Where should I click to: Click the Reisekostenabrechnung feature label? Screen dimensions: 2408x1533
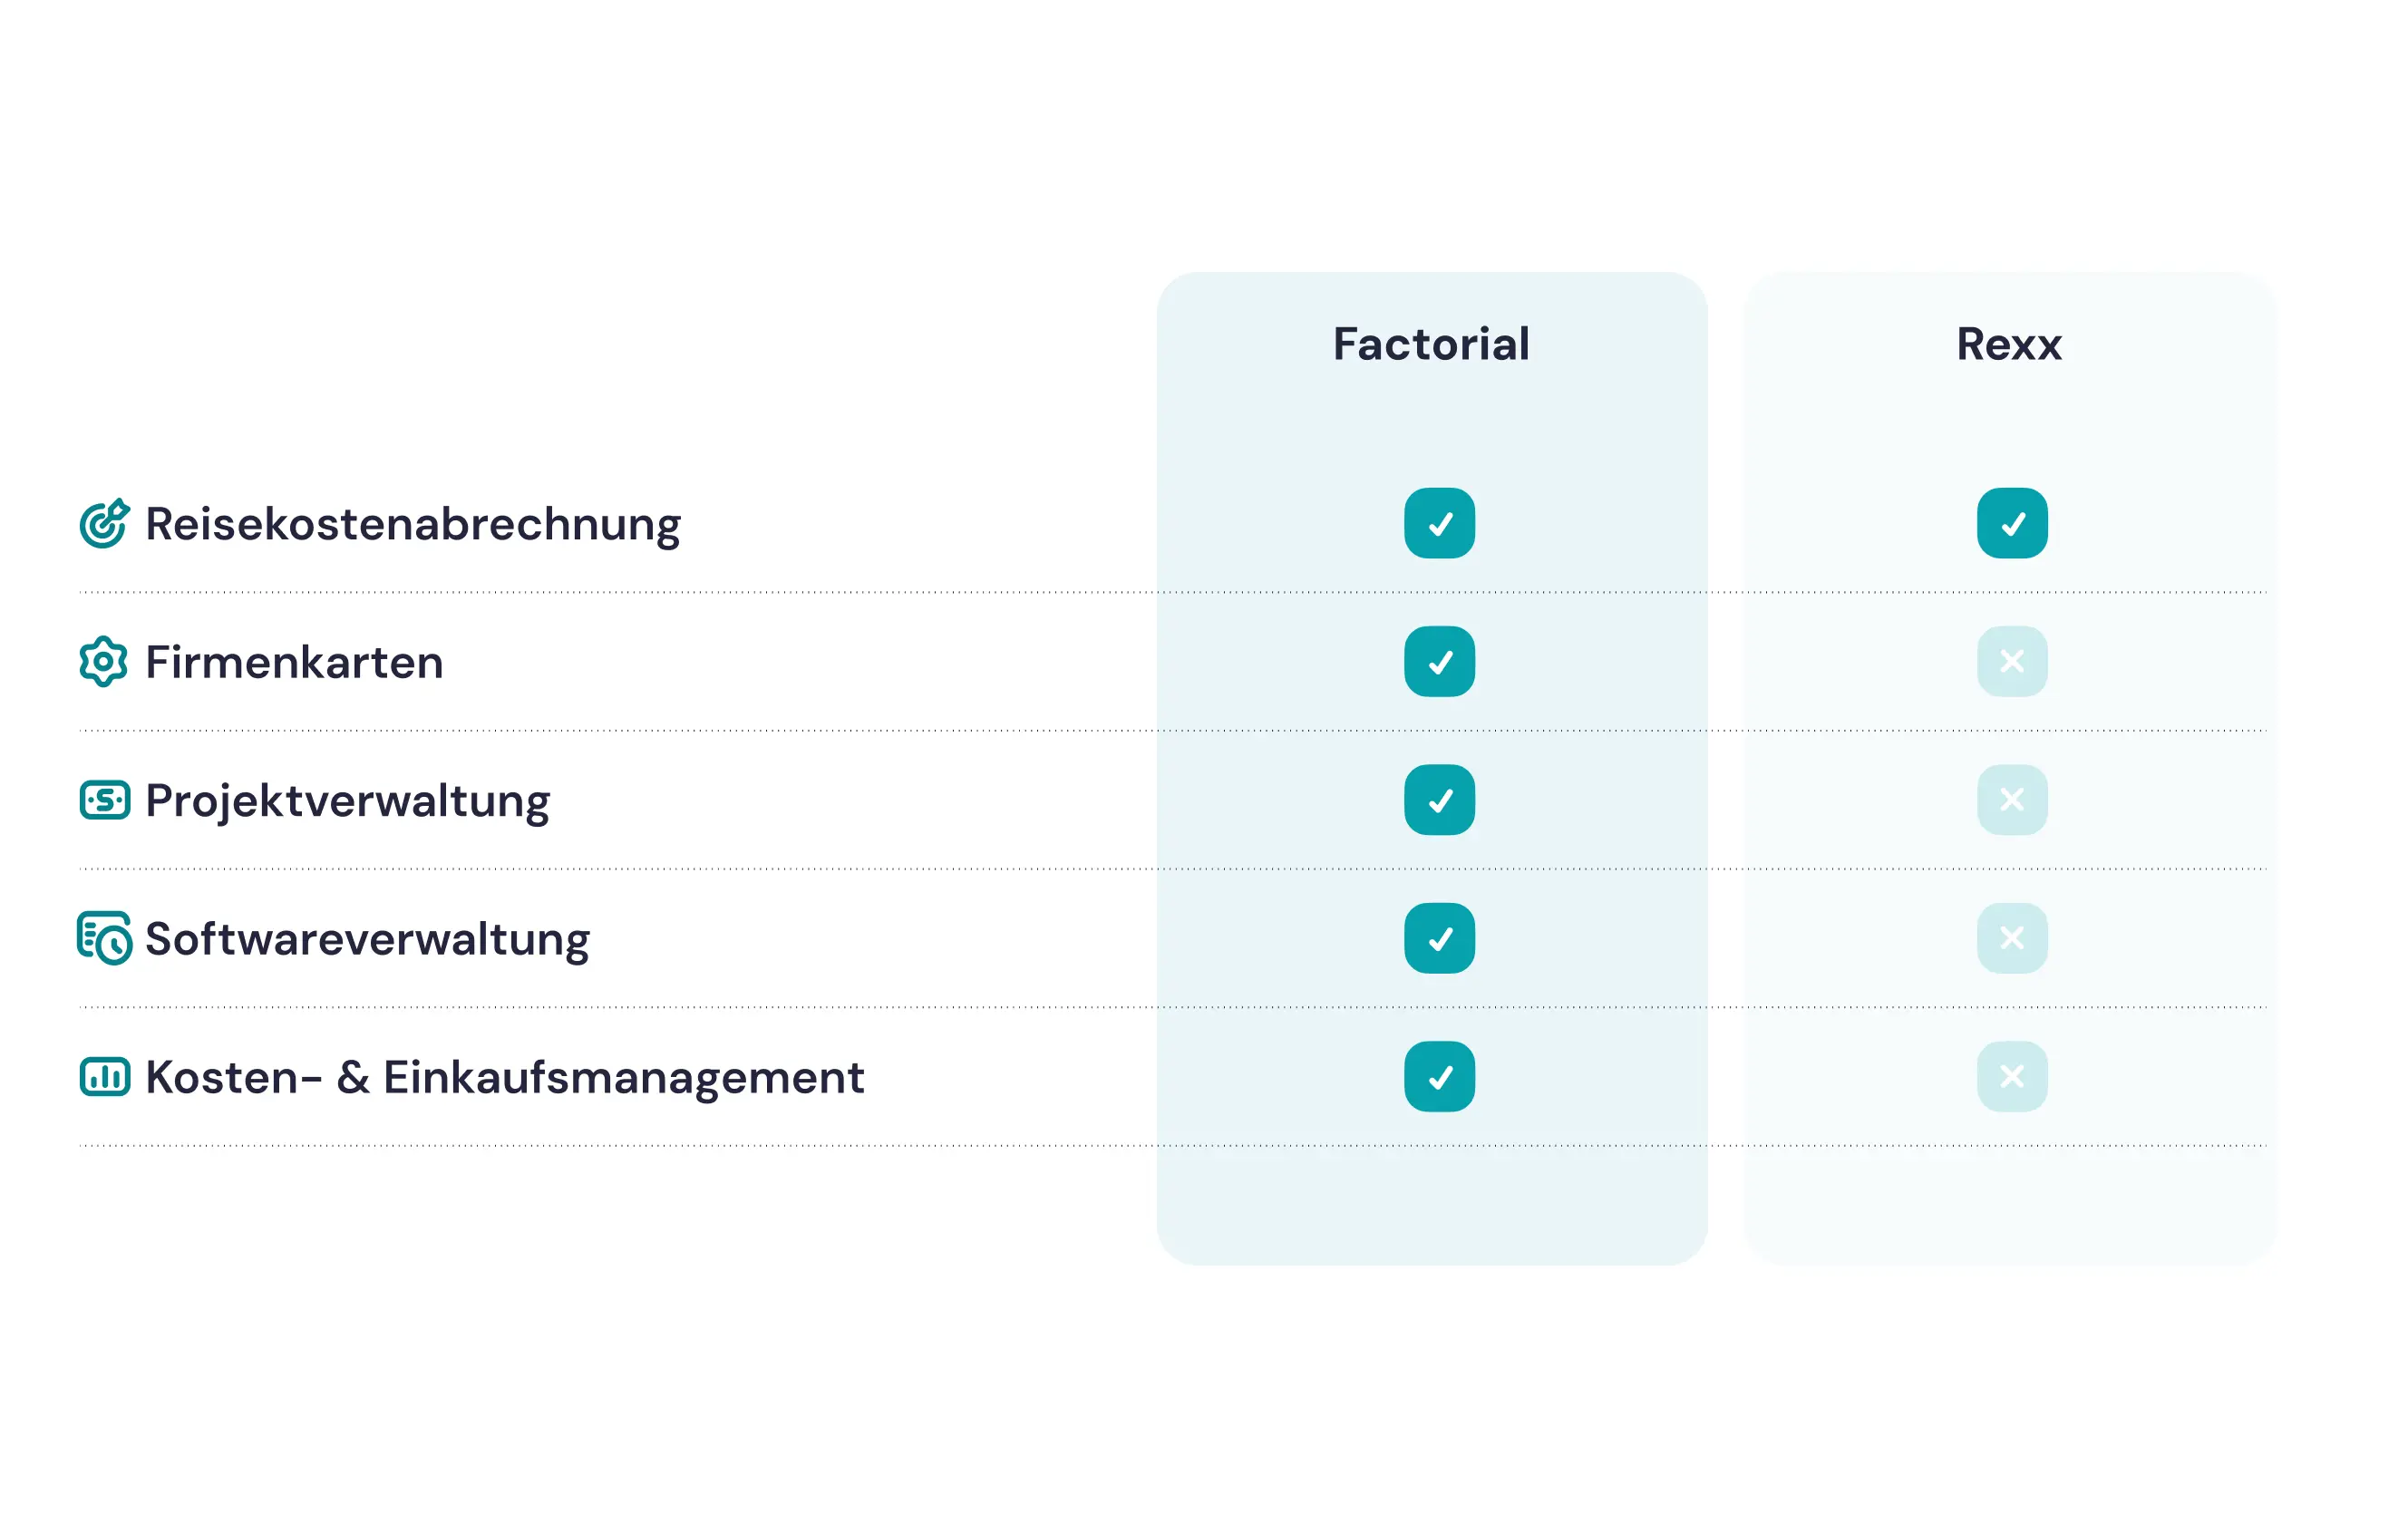[412, 524]
